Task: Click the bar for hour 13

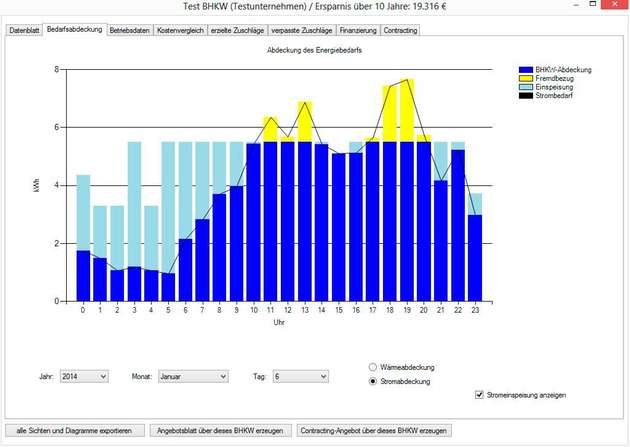Action: 305,202
